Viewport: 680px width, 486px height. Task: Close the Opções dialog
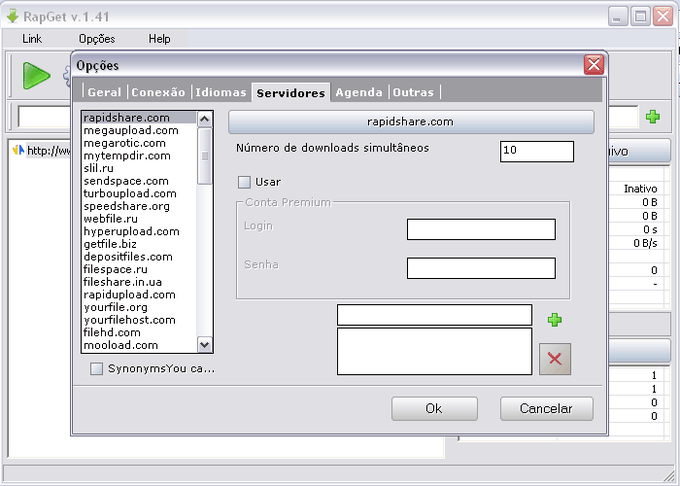594,65
